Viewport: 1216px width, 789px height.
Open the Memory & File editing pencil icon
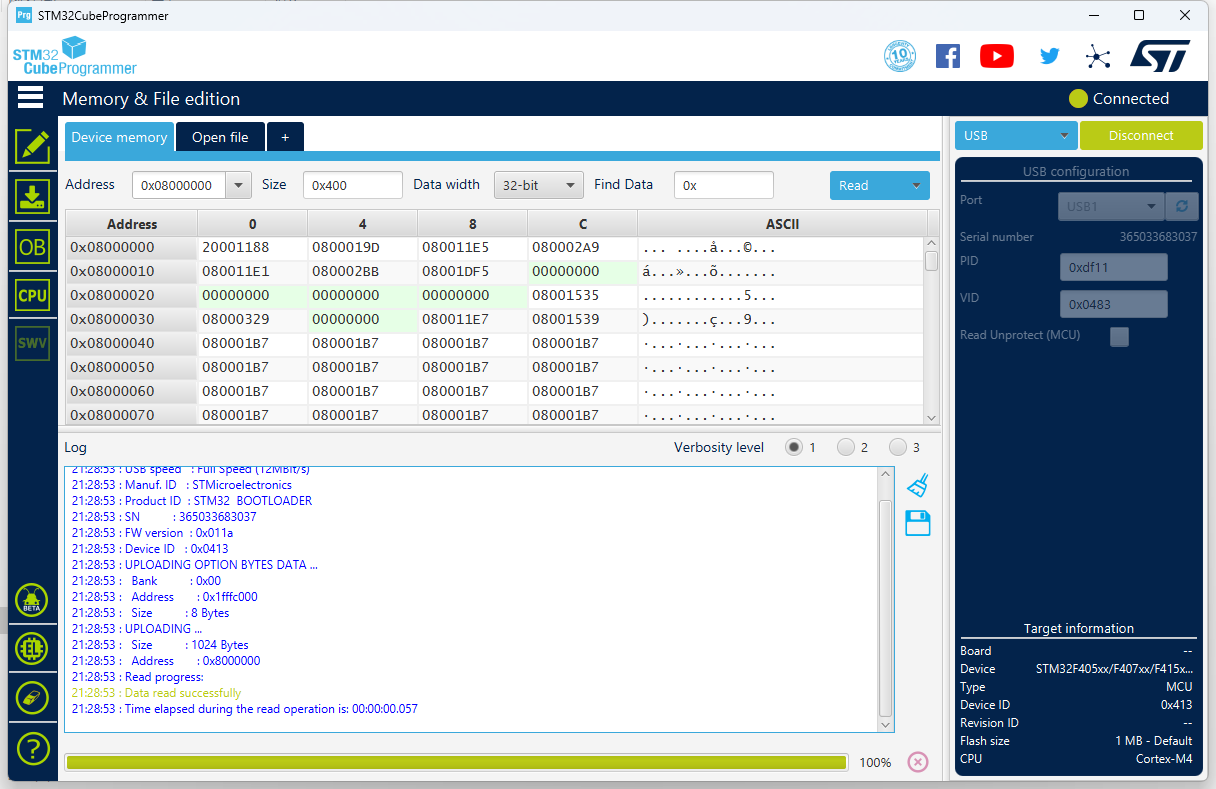tap(32, 146)
